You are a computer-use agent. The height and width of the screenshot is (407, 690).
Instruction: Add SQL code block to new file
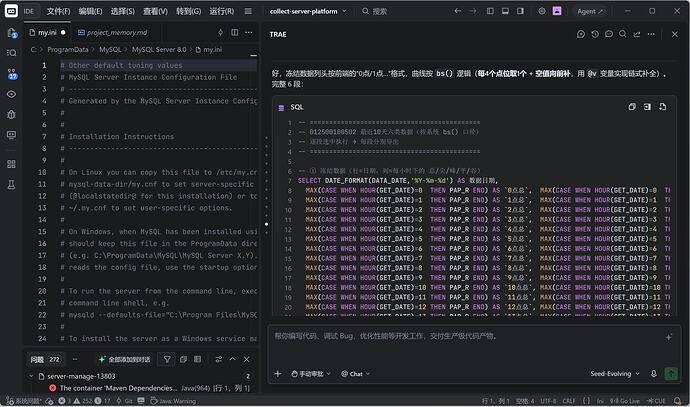pyautogui.click(x=663, y=107)
